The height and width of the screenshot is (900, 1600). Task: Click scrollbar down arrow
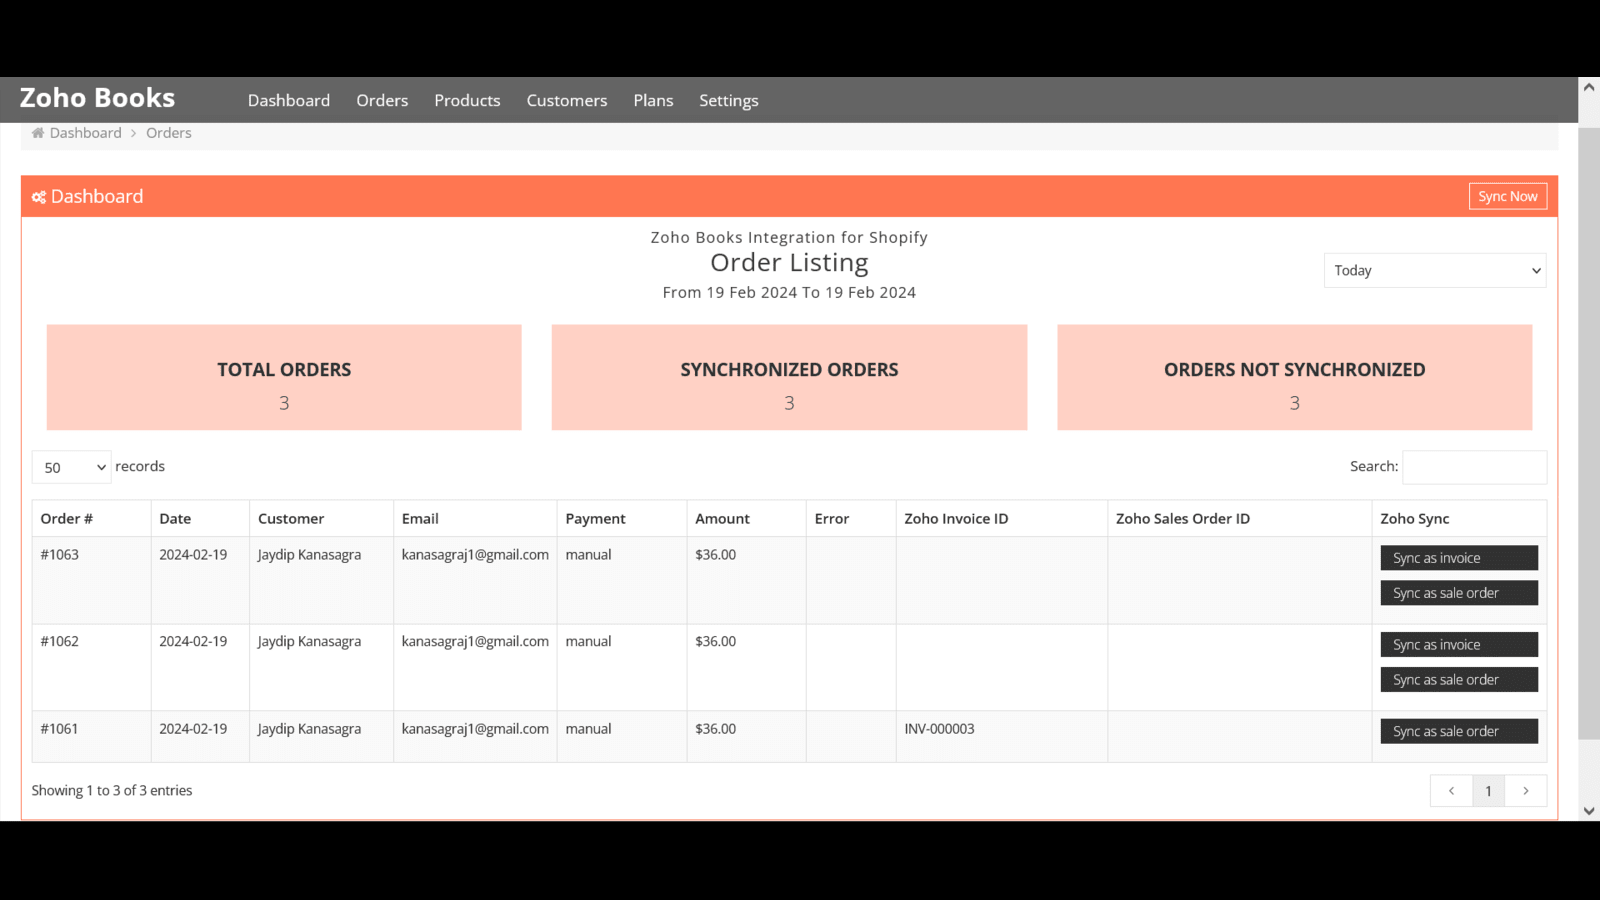tap(1589, 811)
